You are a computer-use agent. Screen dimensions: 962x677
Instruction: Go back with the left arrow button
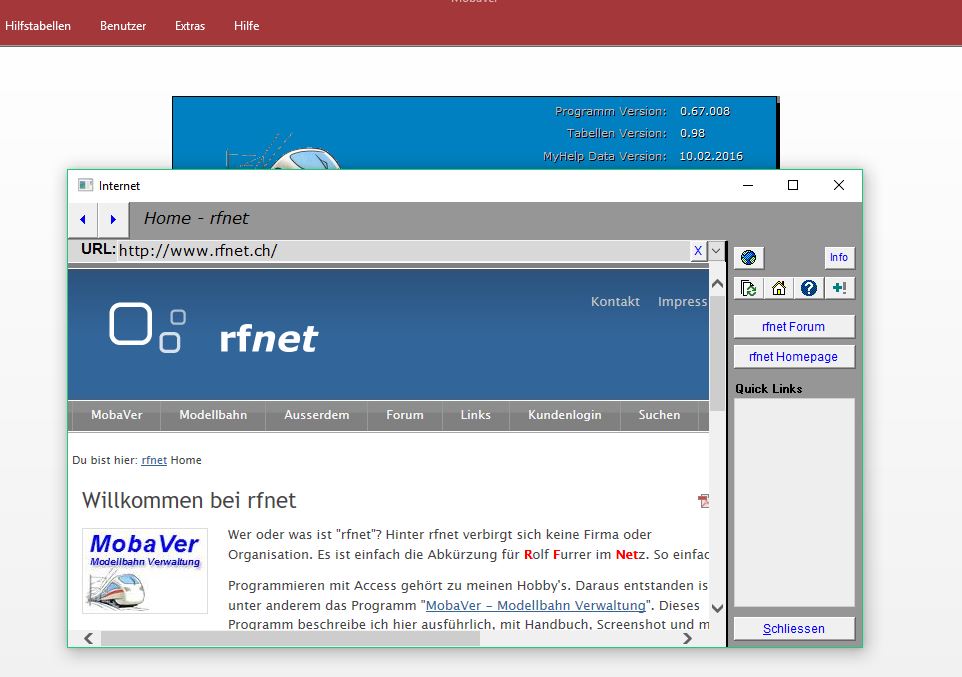click(83, 219)
